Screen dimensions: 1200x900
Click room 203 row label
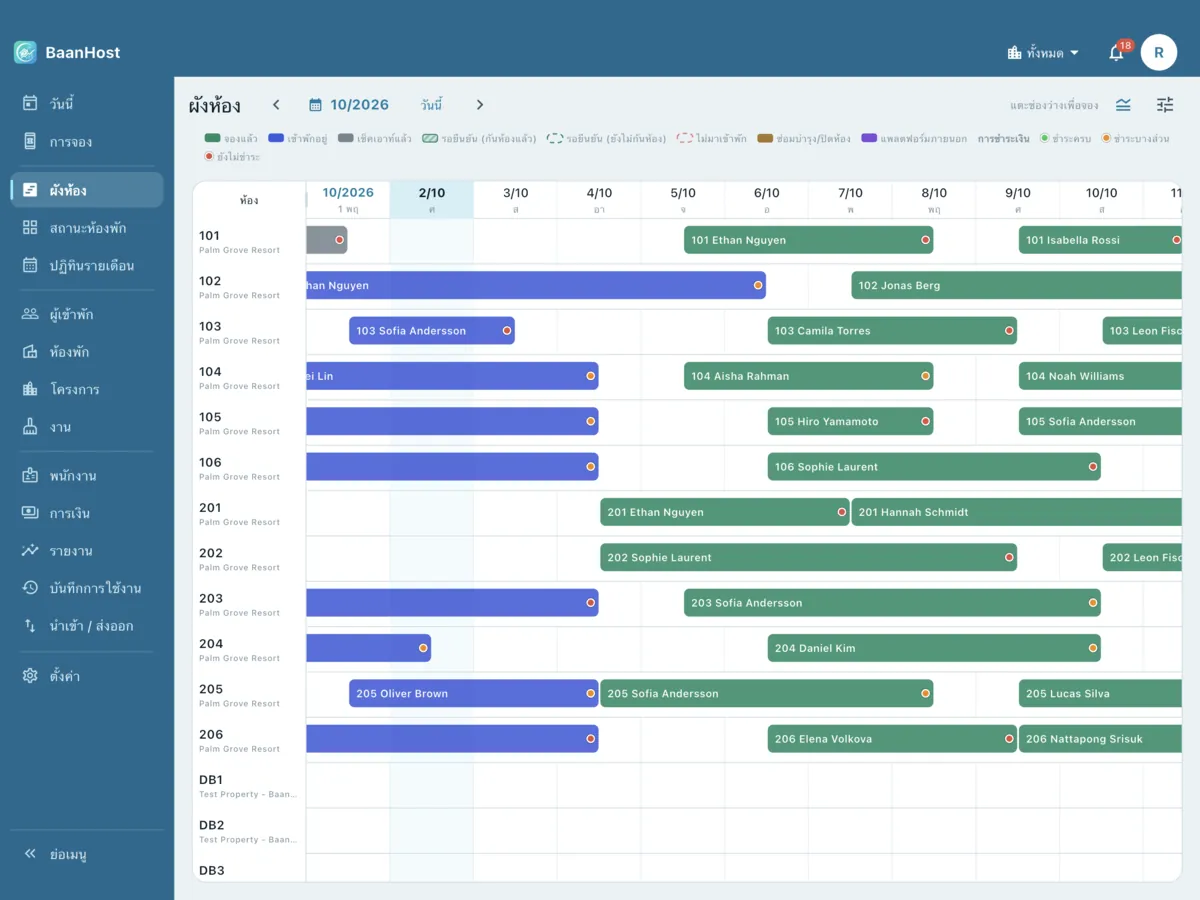click(x=249, y=604)
